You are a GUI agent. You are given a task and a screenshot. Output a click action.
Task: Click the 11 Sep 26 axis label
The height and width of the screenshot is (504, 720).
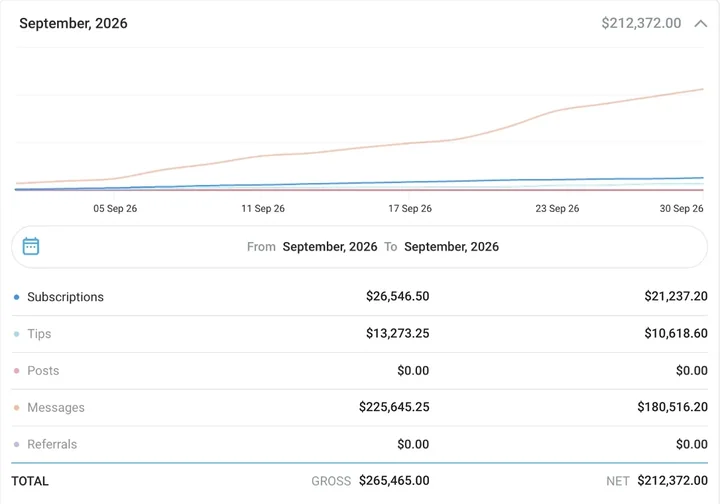tap(263, 208)
